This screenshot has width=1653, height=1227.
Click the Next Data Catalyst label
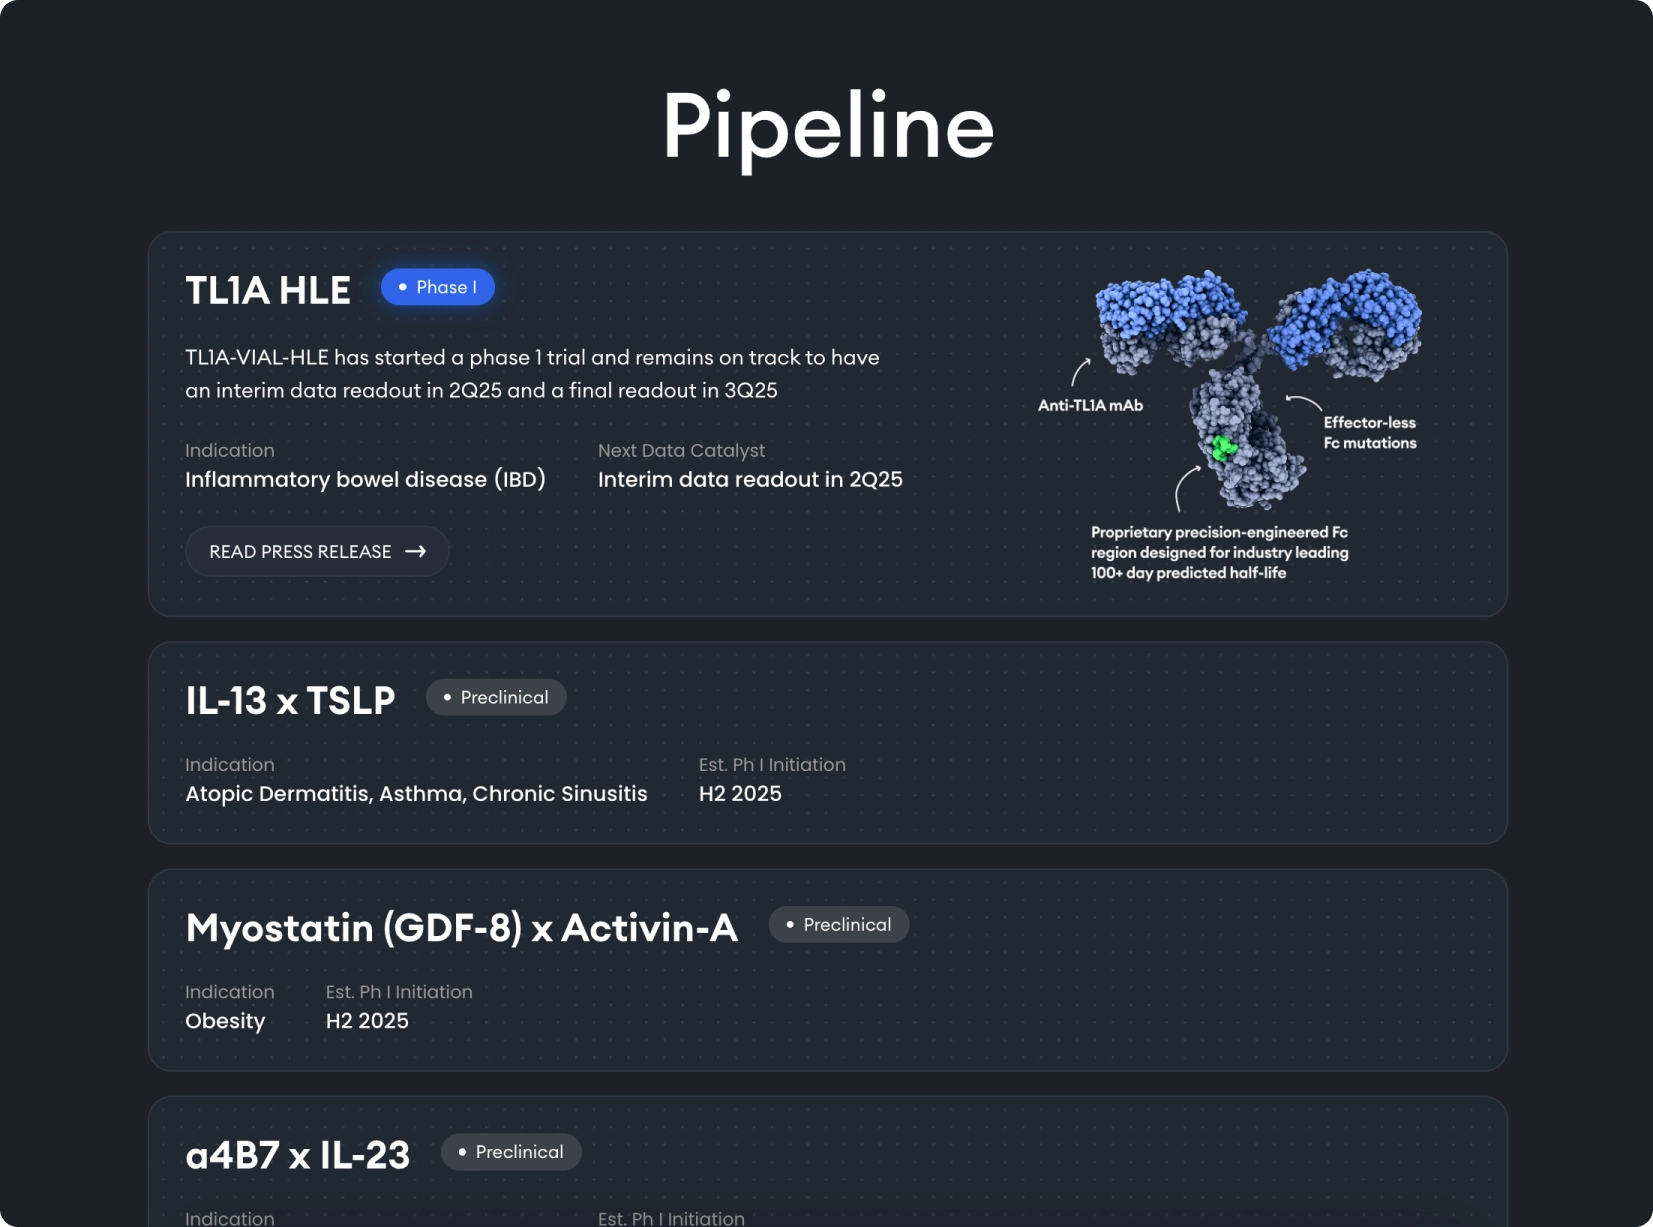click(x=681, y=451)
